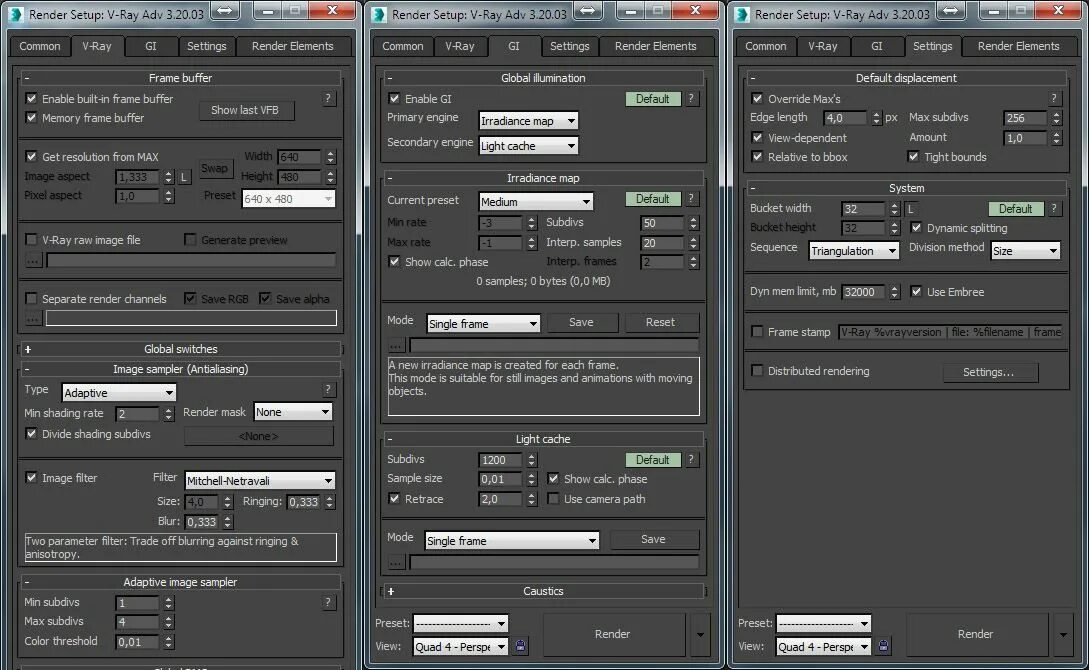Click the help icon in Image sampler rollout

[328, 390]
